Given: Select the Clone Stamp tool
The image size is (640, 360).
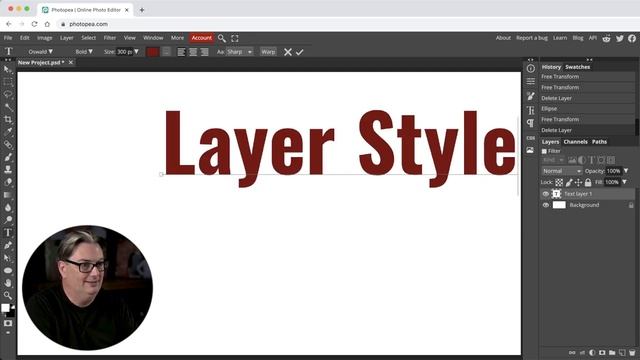Looking at the screenshot, I should 8,169.
